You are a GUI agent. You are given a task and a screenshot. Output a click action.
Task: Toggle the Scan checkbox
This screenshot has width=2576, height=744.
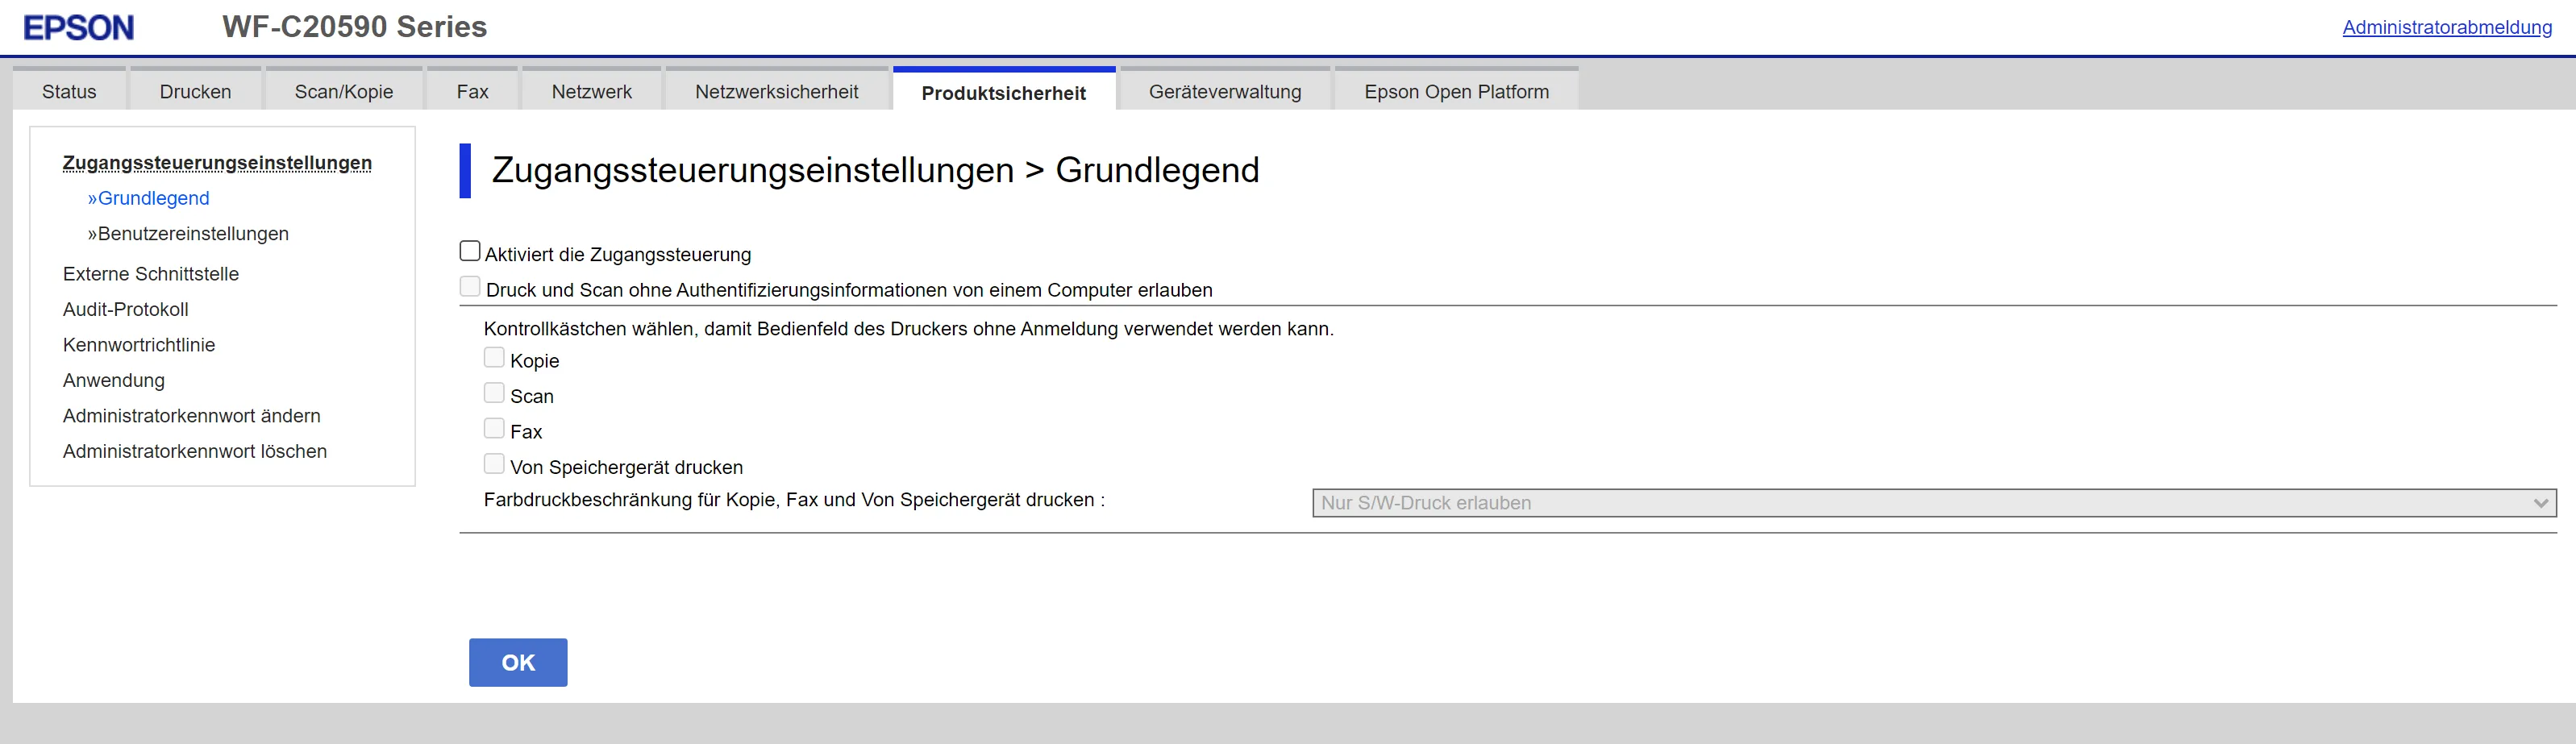tap(494, 393)
